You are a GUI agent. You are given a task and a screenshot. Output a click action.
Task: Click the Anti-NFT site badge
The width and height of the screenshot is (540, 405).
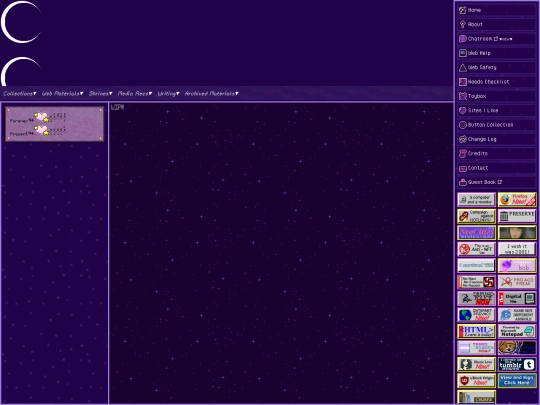(477, 249)
